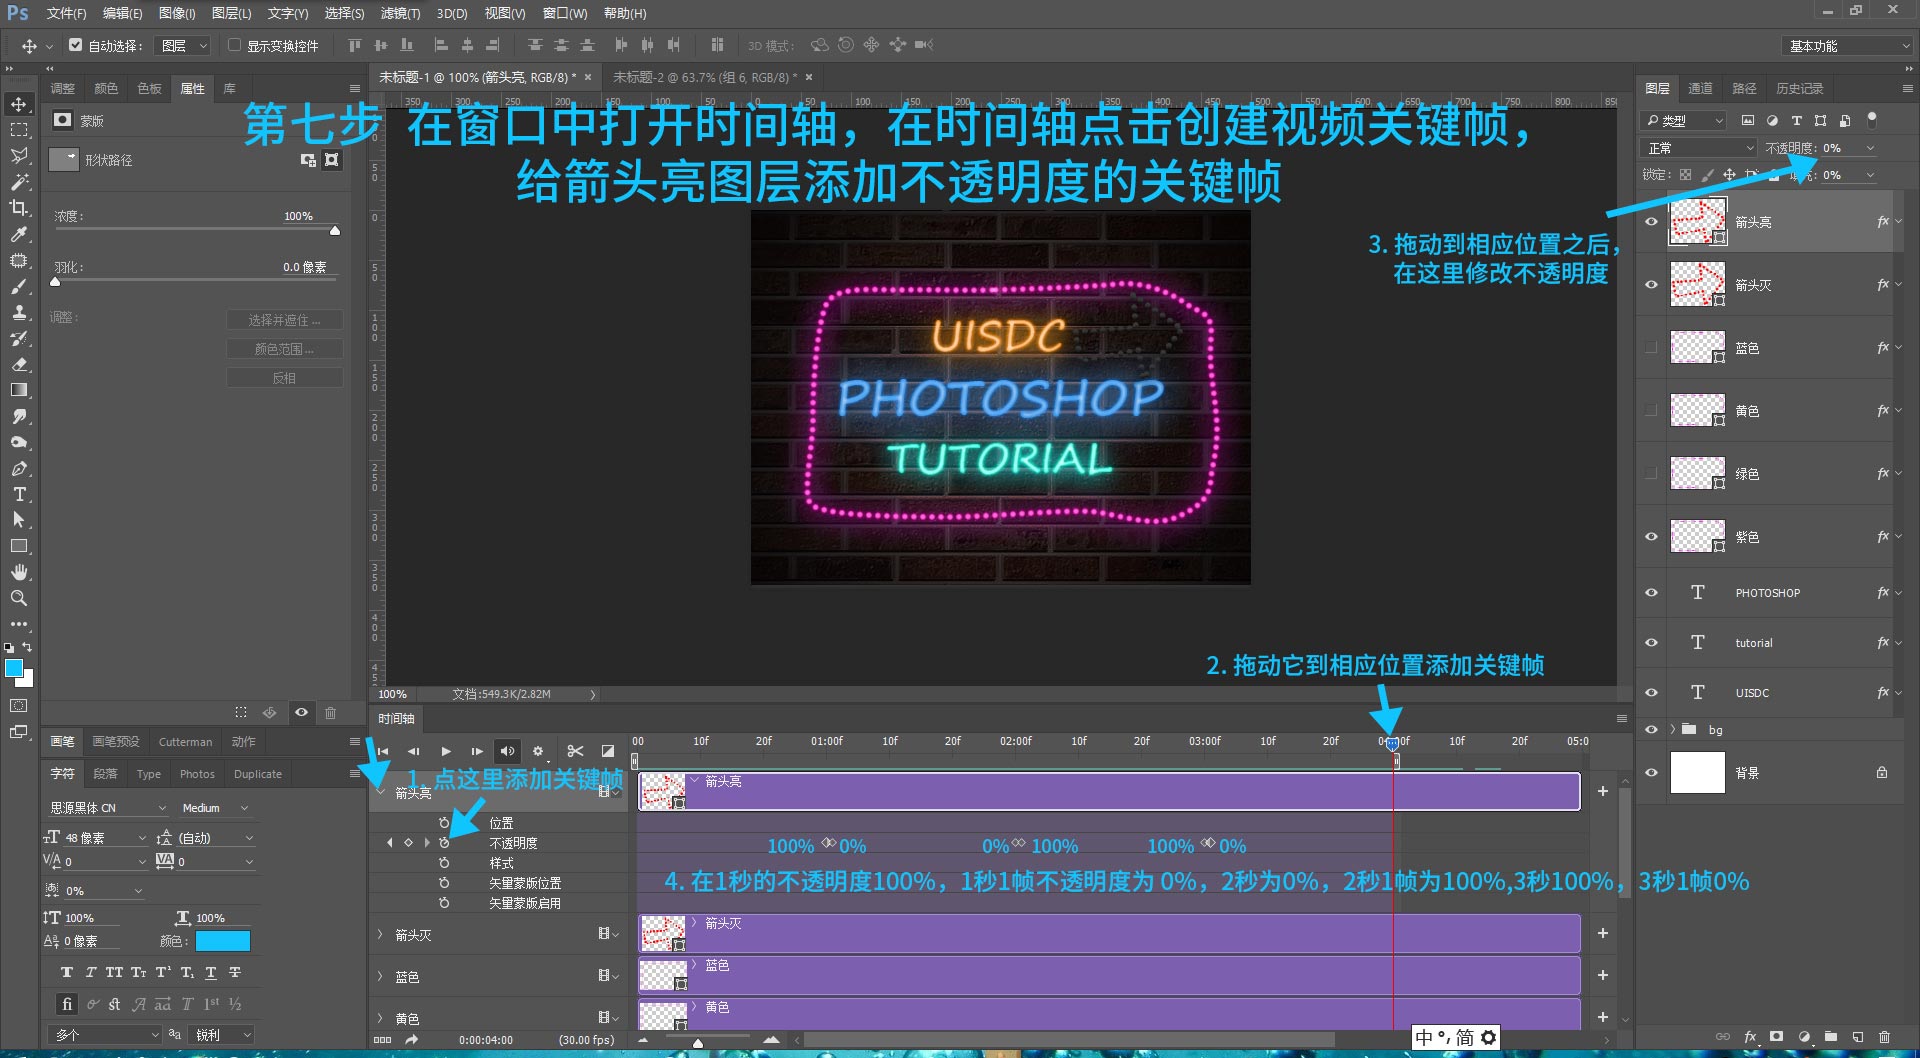Select the Gradient tool
The image size is (1920, 1058).
point(19,390)
